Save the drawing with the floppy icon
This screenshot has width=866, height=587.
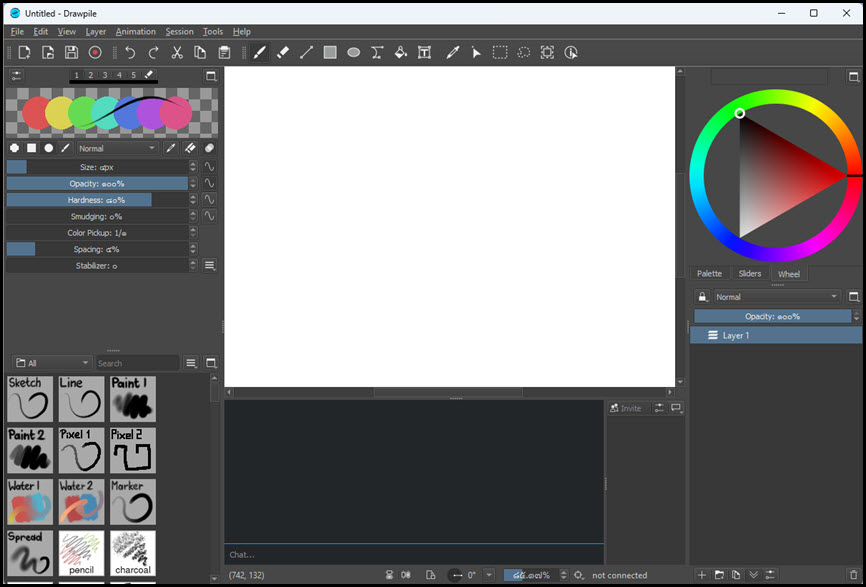pos(71,52)
